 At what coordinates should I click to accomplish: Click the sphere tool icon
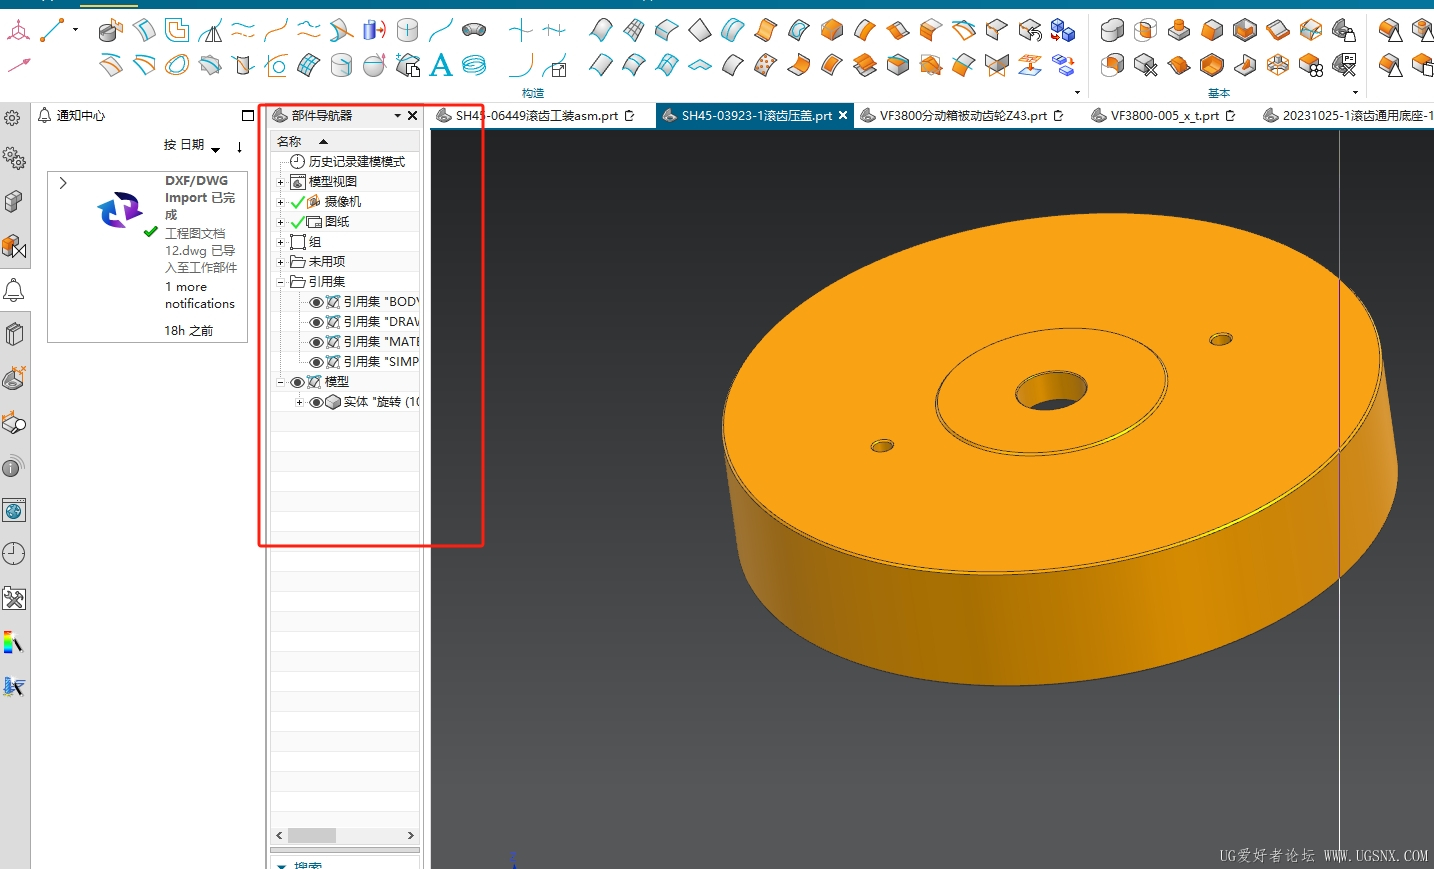pyautogui.click(x=374, y=66)
